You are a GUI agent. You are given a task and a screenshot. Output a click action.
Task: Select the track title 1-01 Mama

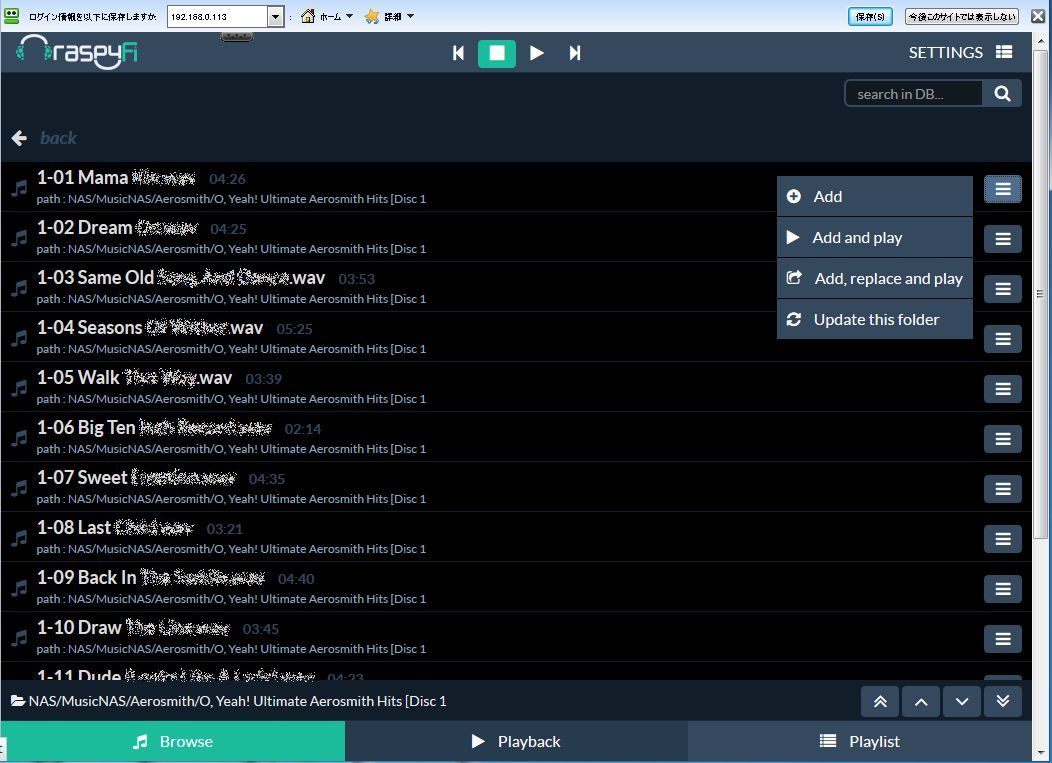click(x=116, y=178)
